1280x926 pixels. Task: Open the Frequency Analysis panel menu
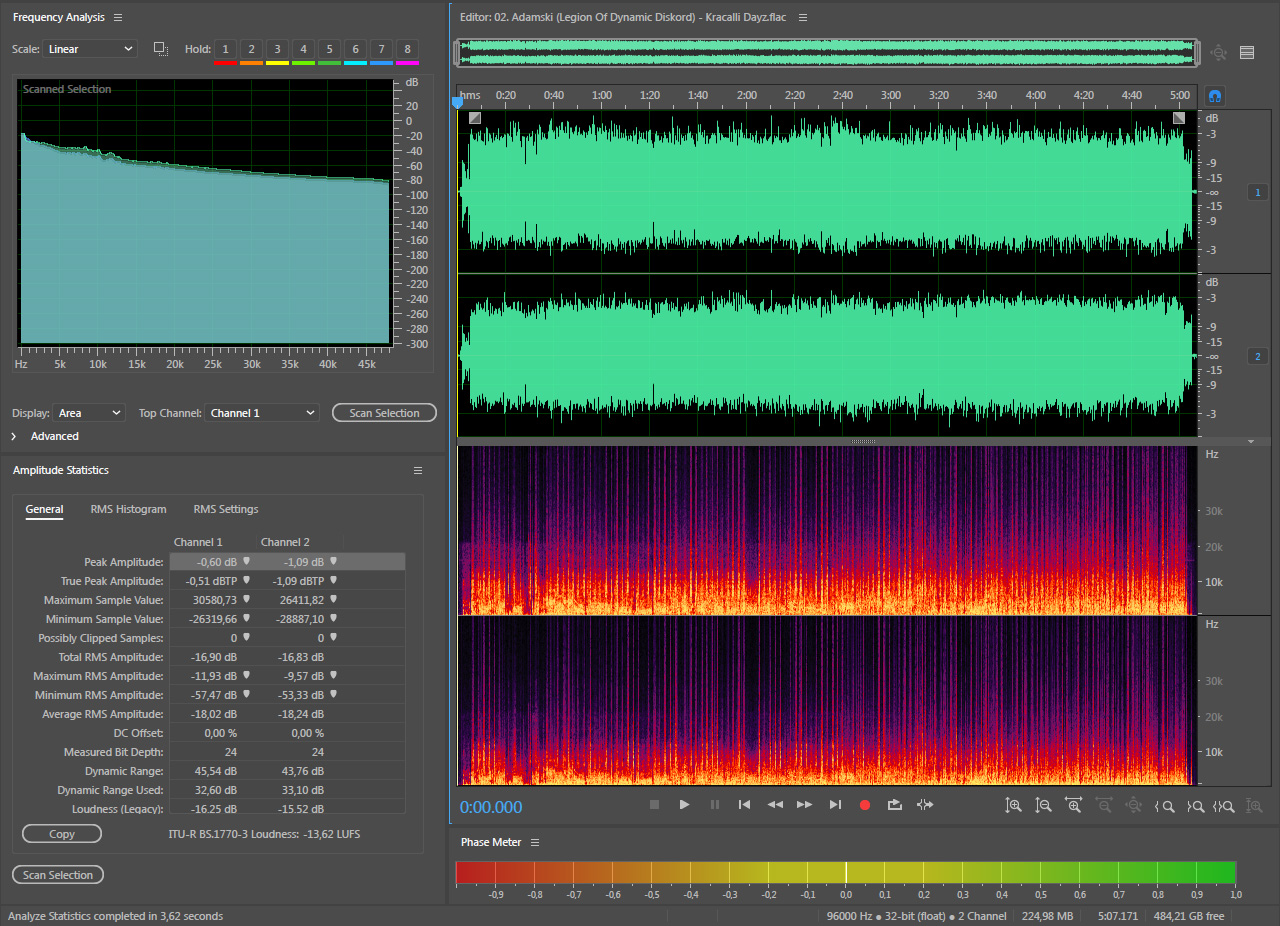click(x=118, y=18)
